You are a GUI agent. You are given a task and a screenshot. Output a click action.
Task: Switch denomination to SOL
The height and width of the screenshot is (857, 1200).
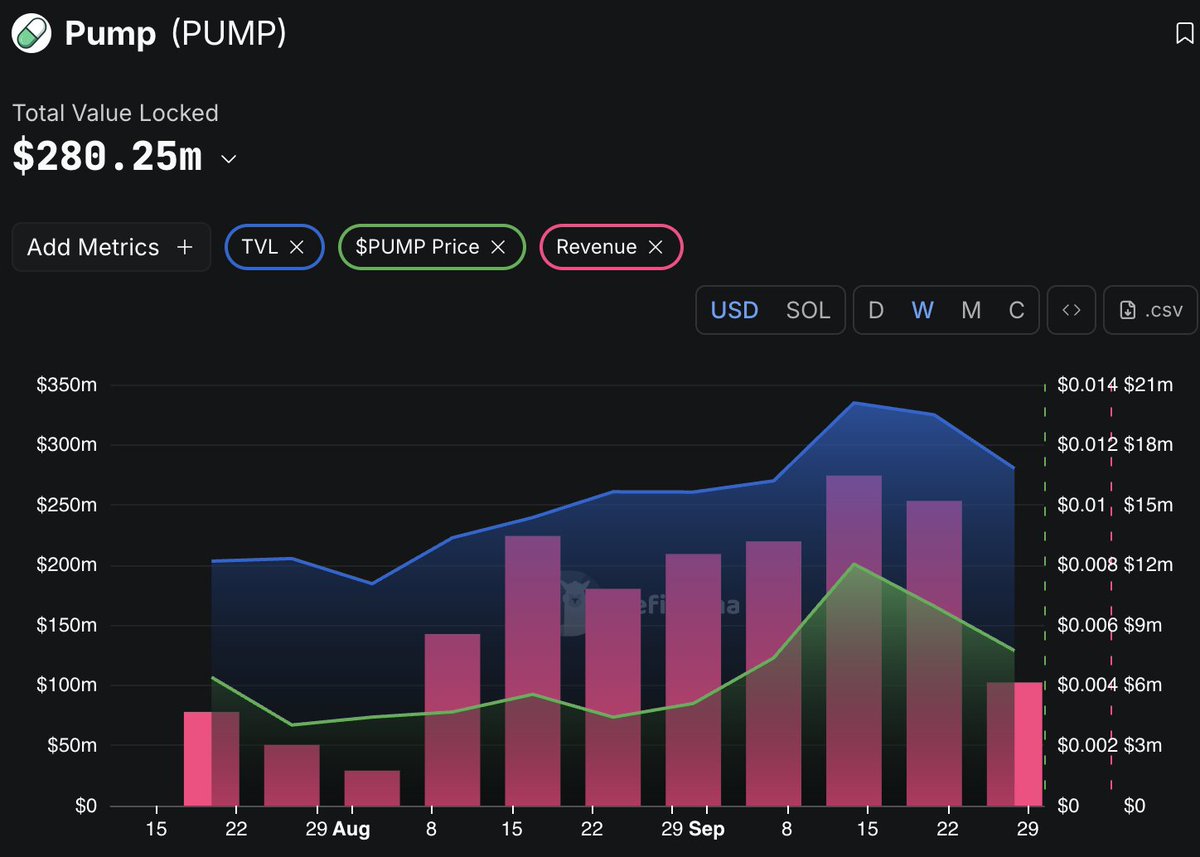(x=808, y=310)
